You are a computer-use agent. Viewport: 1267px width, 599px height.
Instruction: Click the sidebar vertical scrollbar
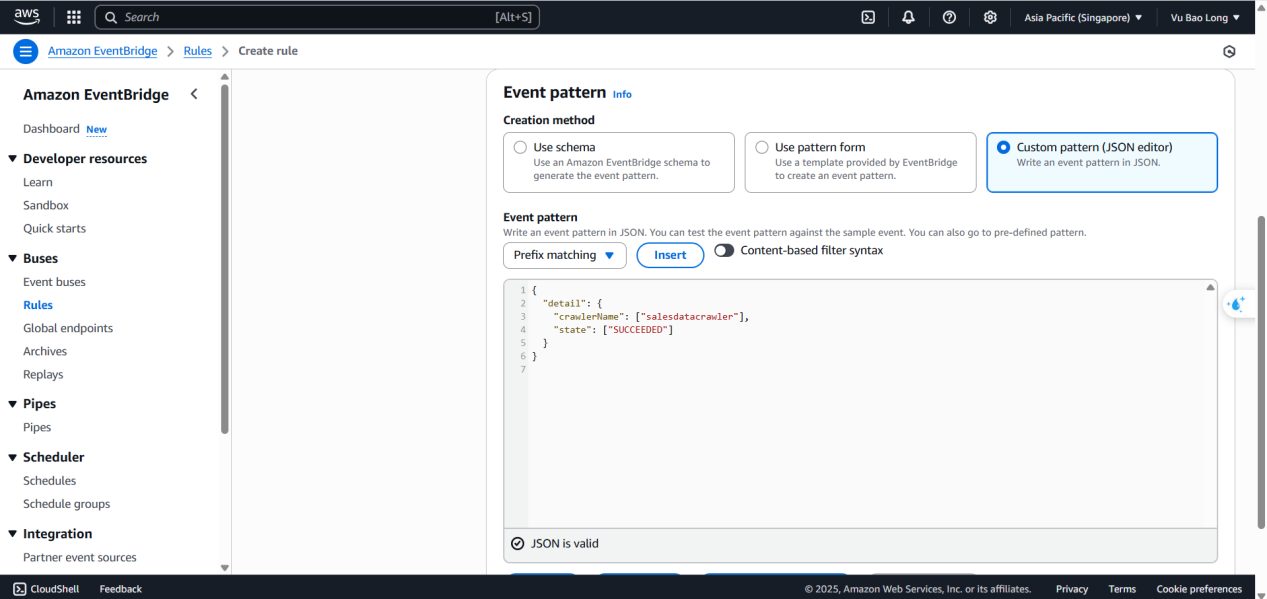(x=225, y=260)
